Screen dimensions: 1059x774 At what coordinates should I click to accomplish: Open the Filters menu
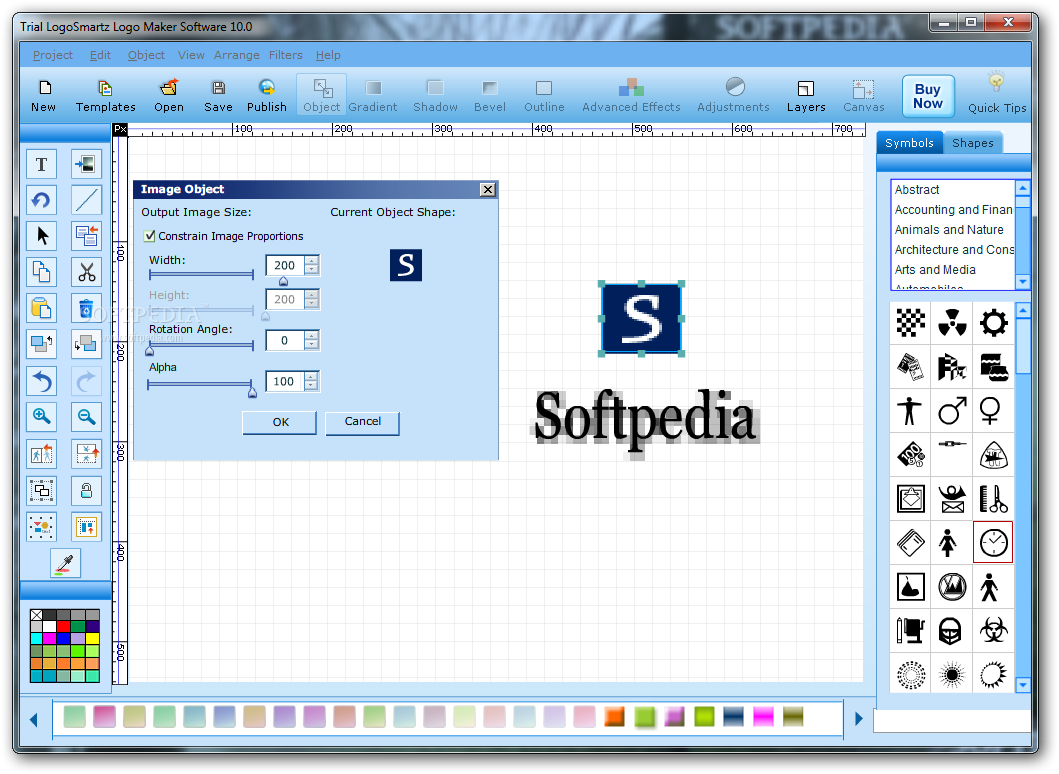coord(286,55)
